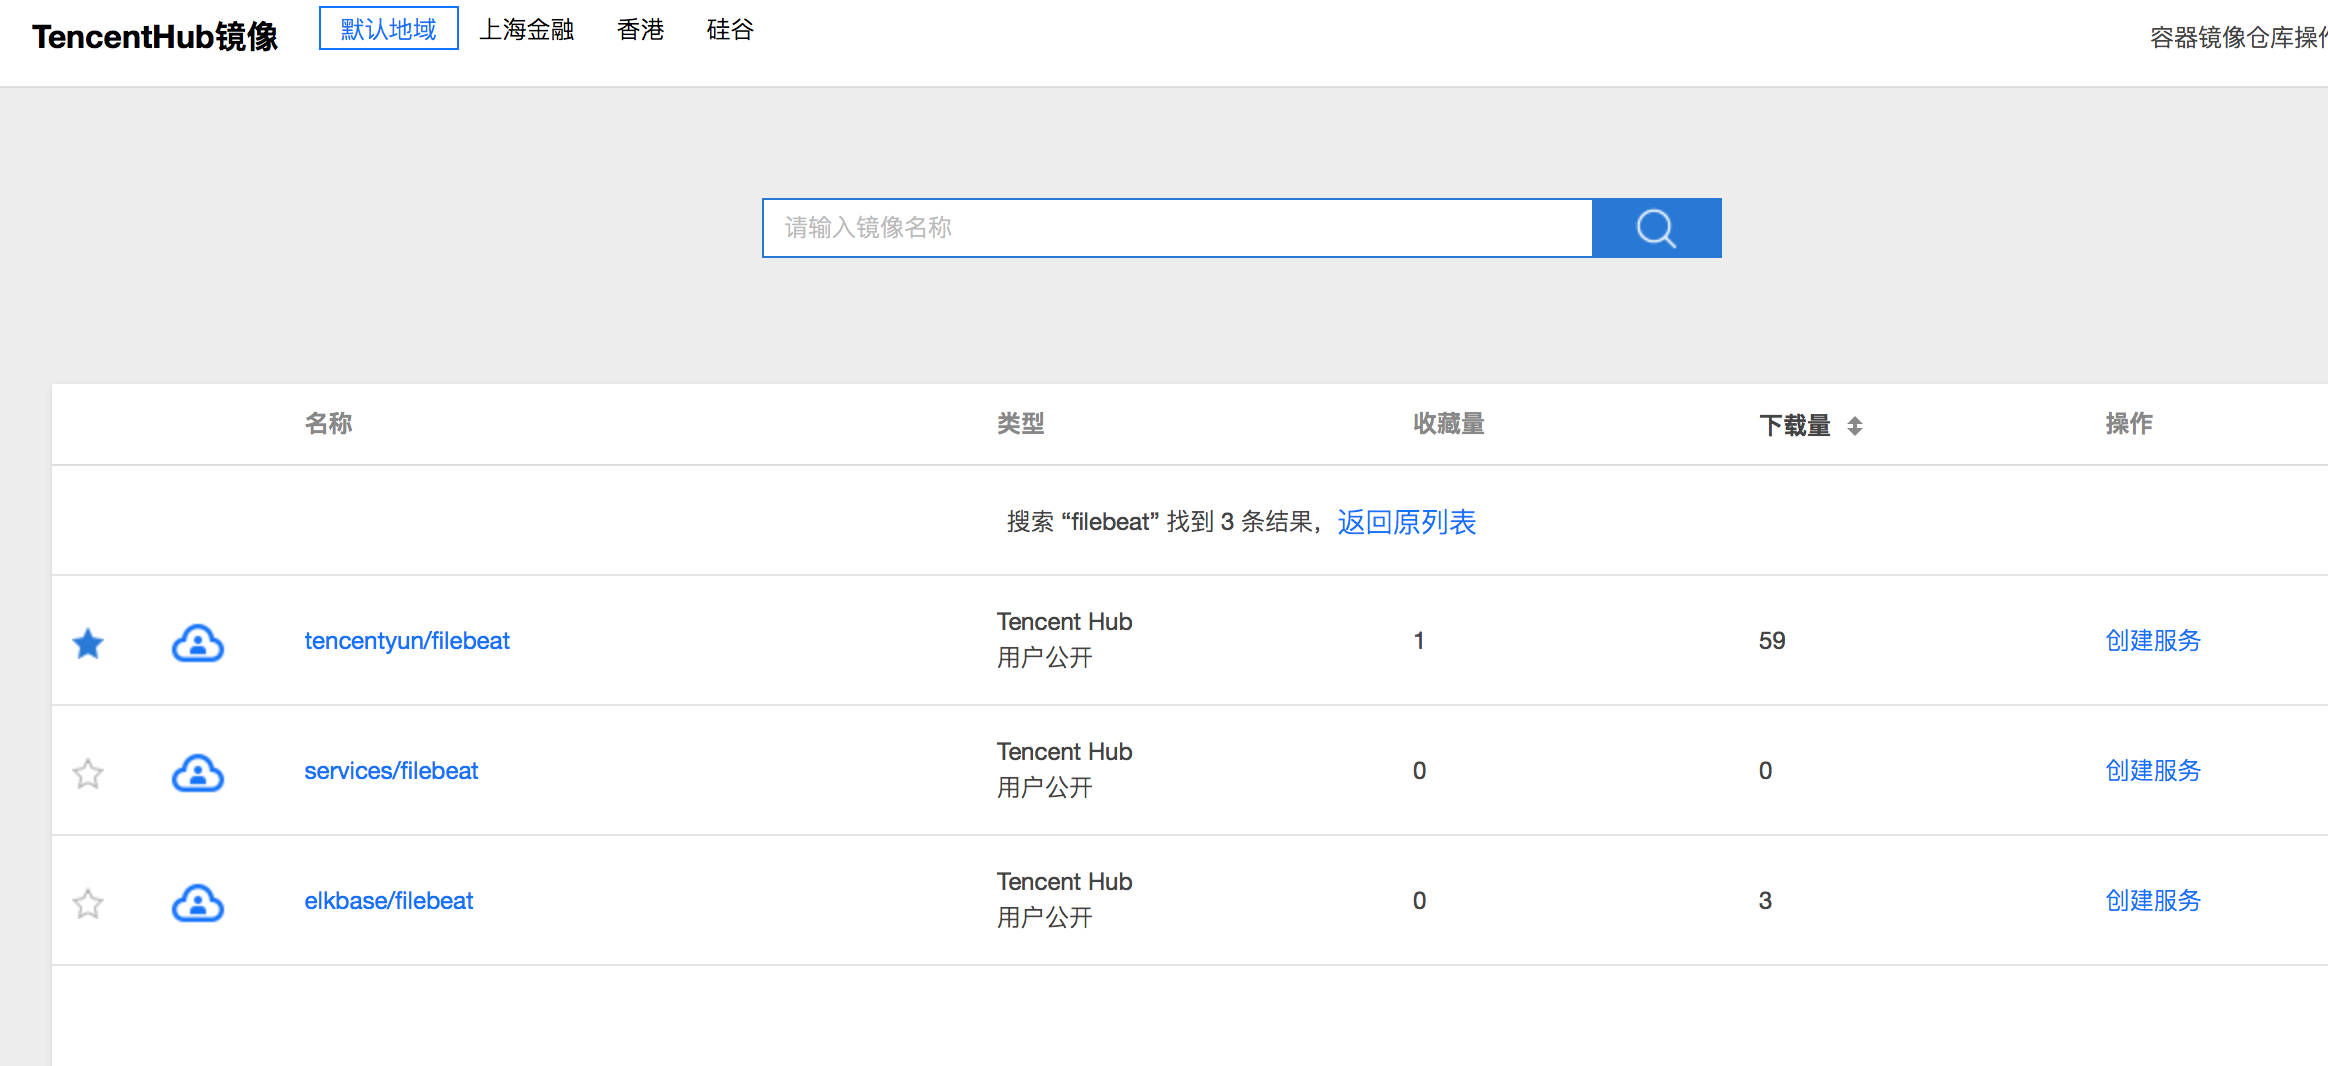Image resolution: width=2328 pixels, height=1066 pixels.
Task: Click 创建服务 for elkbase/filebeat
Action: [2153, 901]
